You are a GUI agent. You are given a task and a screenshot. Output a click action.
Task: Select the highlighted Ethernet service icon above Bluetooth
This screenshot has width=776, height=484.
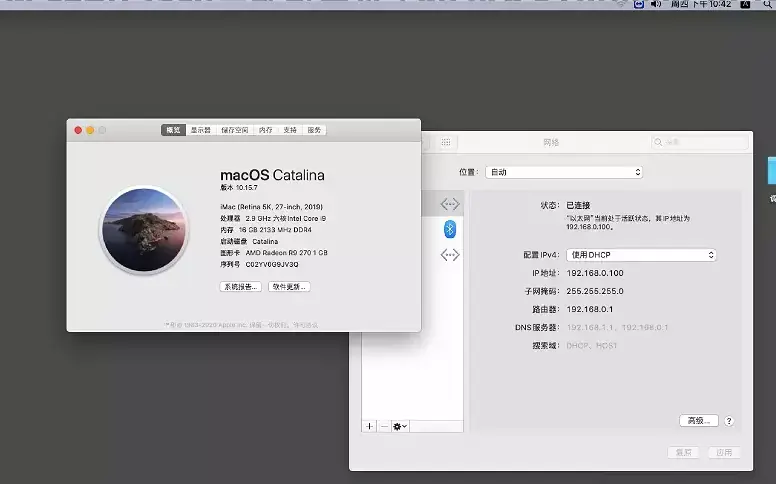click(x=450, y=204)
